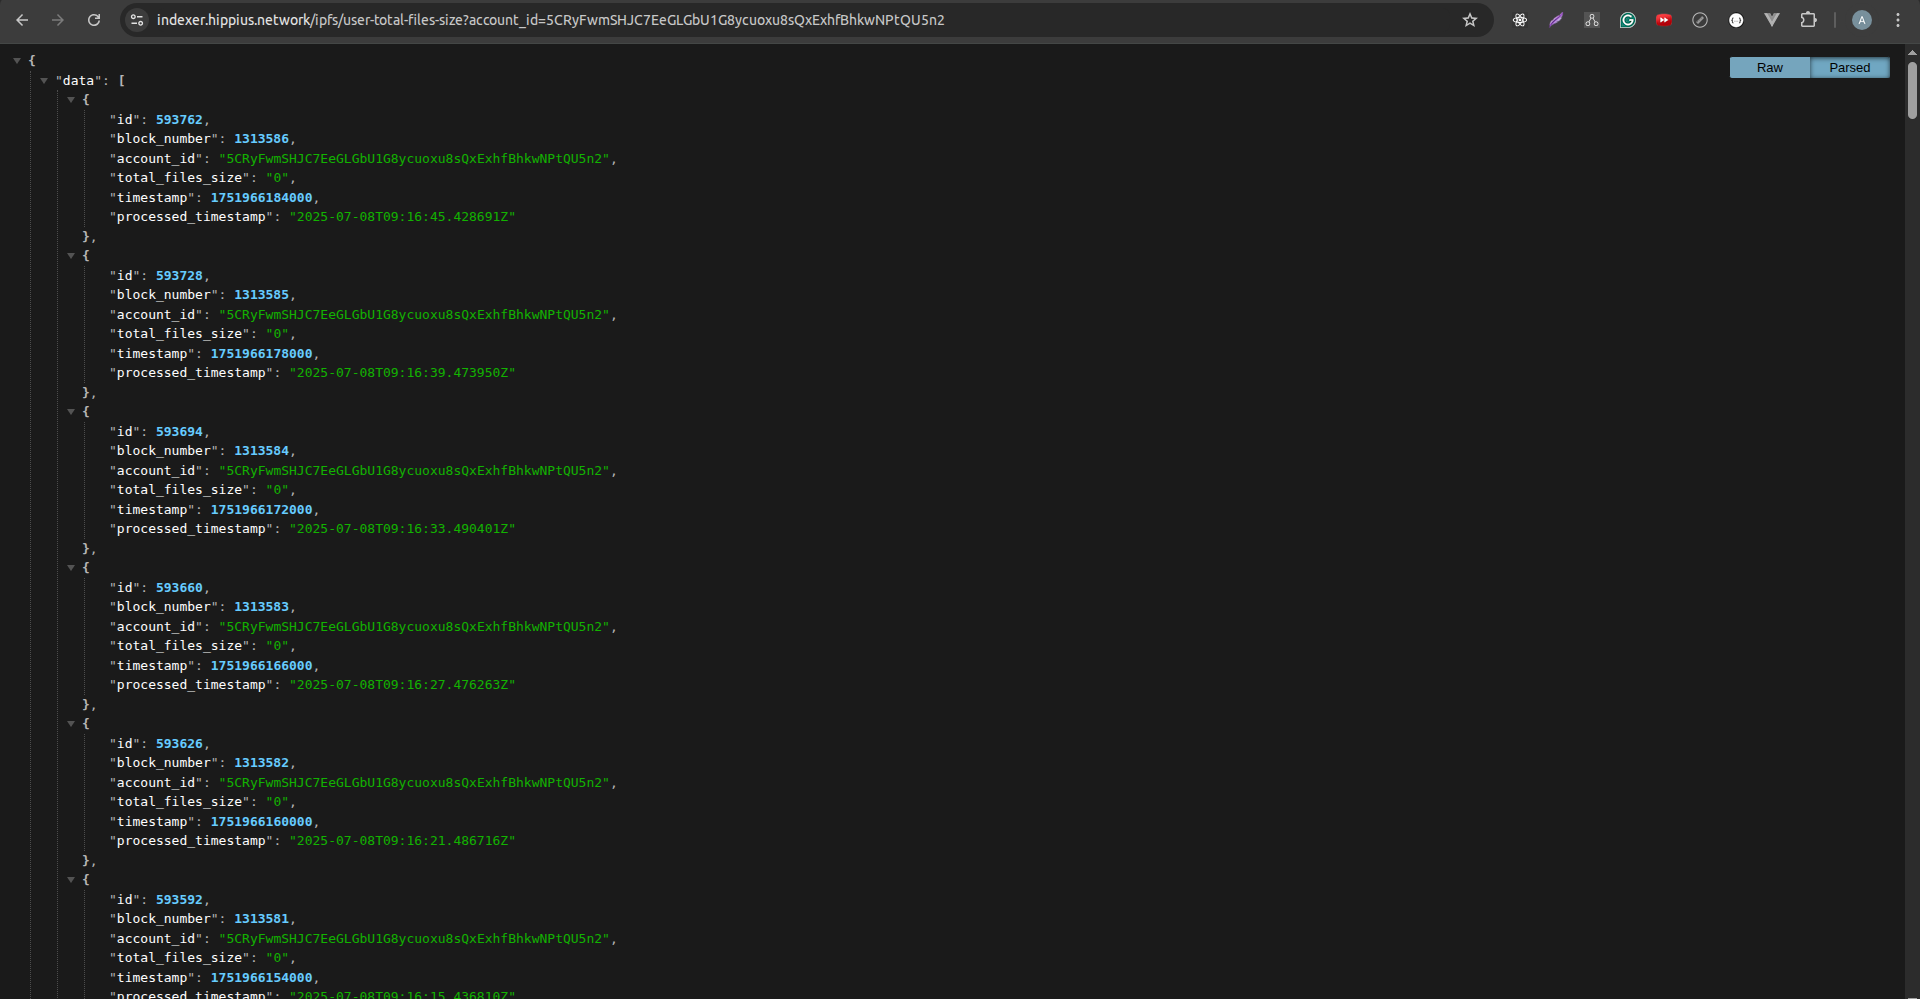Select block_number value 1313581
1920x999 pixels.
click(261, 919)
